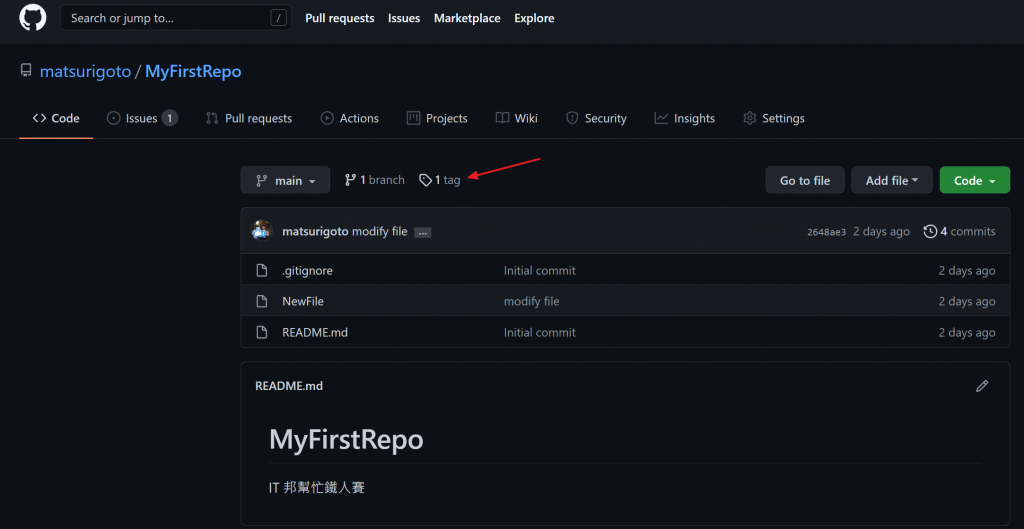Open the README.md file in file list
The height and width of the screenshot is (529, 1024).
pyautogui.click(x=315, y=332)
